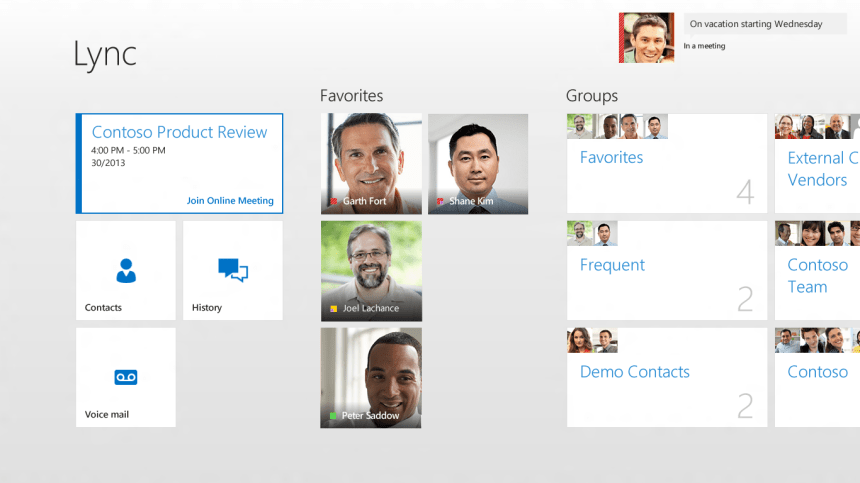
Task: Click your profile picture at top
Action: pos(646,38)
